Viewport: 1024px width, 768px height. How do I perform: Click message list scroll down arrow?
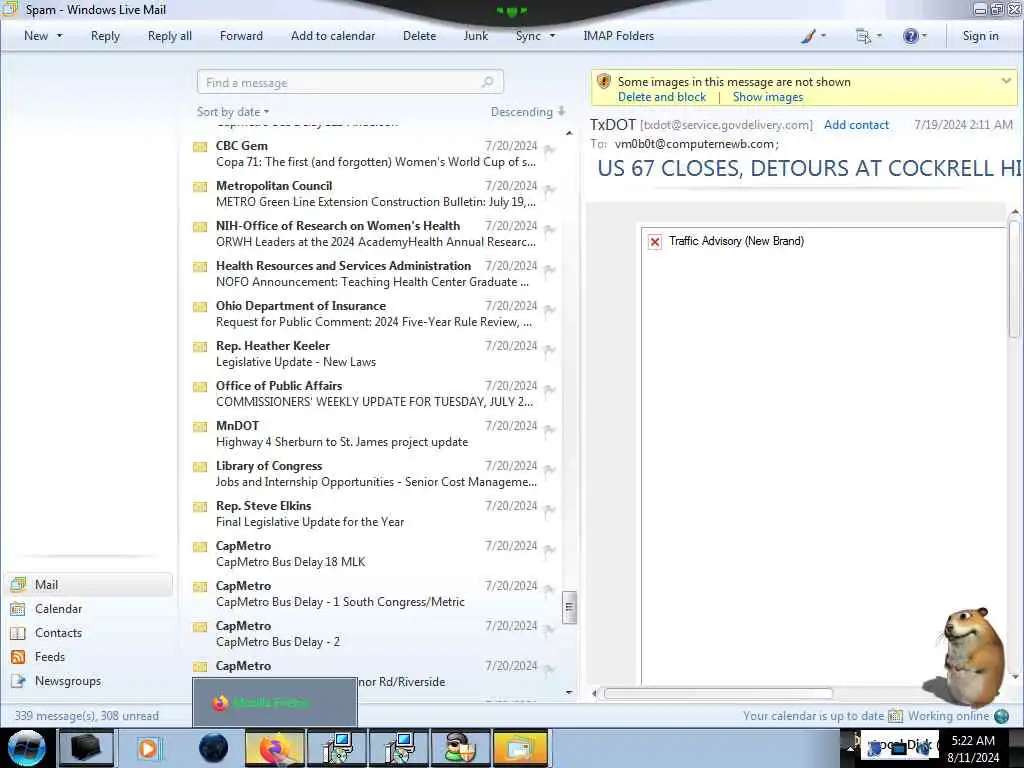coord(569,692)
